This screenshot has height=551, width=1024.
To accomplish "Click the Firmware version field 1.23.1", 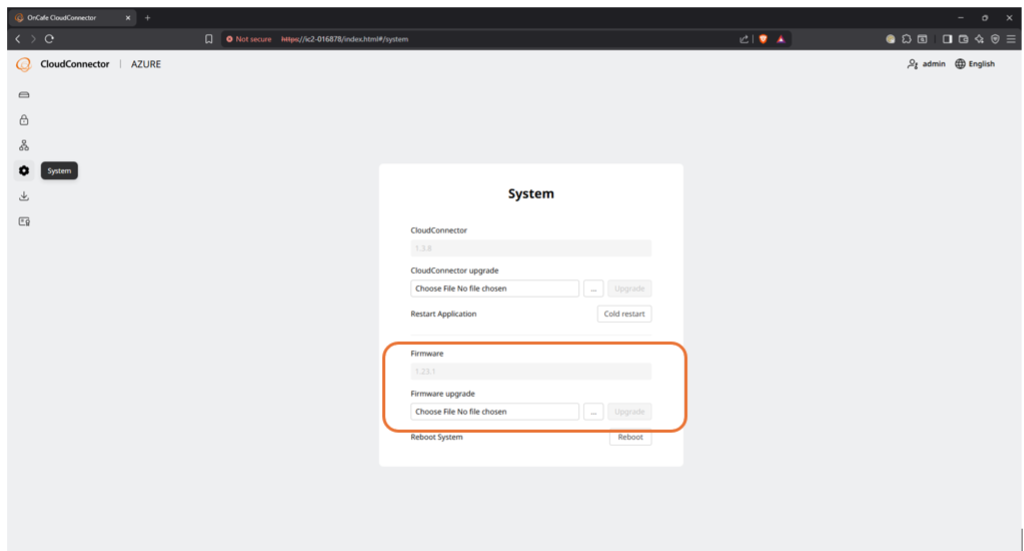I will coord(531,371).
